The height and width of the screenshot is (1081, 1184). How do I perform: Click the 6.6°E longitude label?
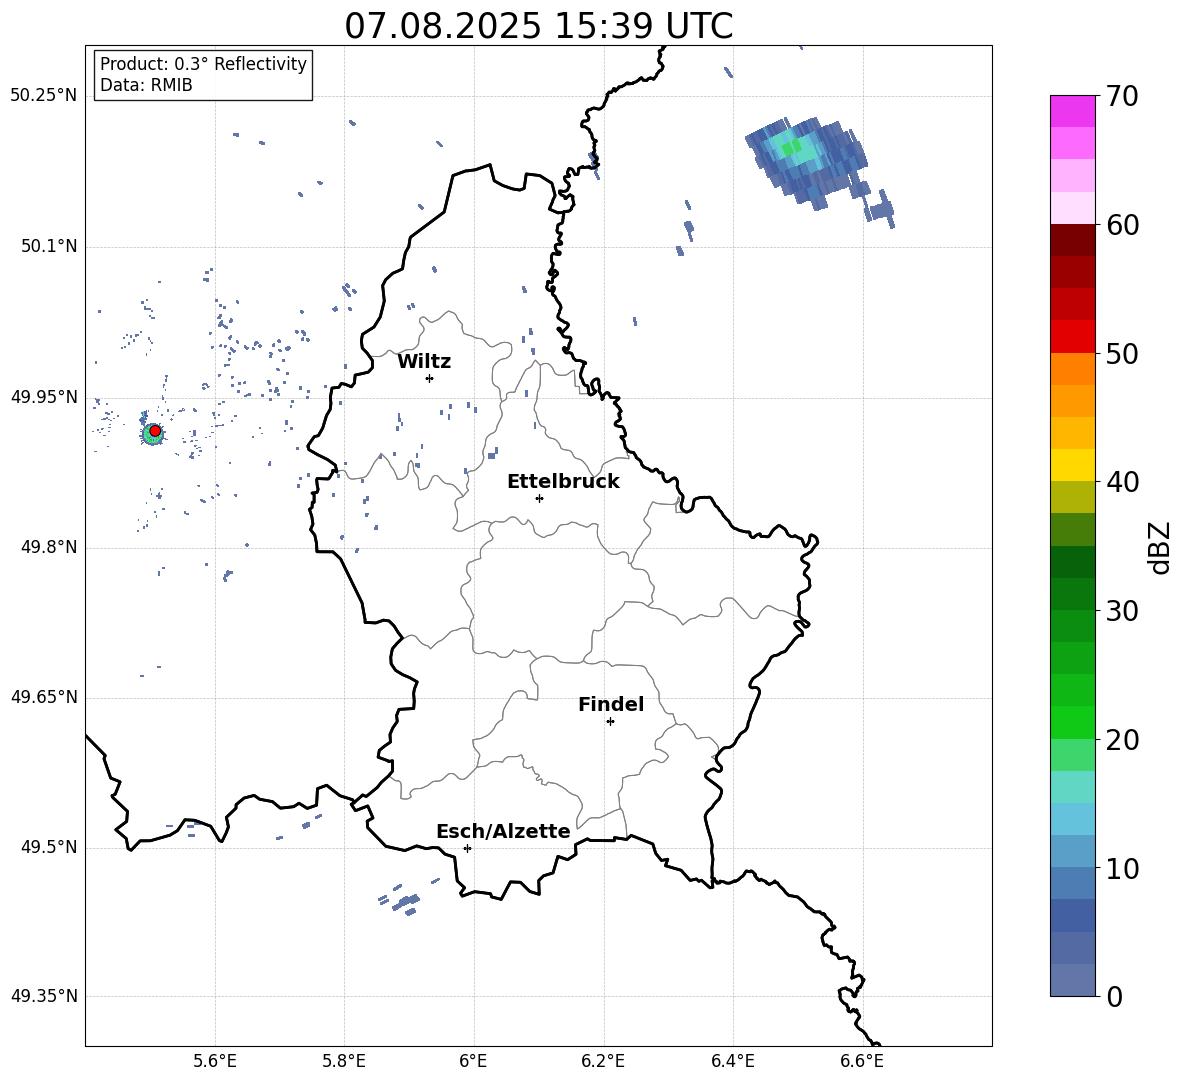coord(862,1061)
